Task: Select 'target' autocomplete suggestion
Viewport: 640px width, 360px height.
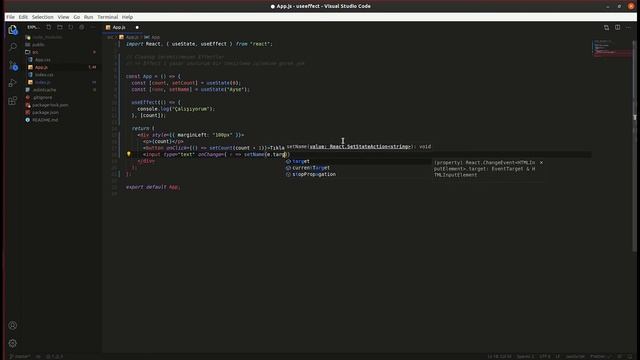Action: pyautogui.click(x=357, y=161)
